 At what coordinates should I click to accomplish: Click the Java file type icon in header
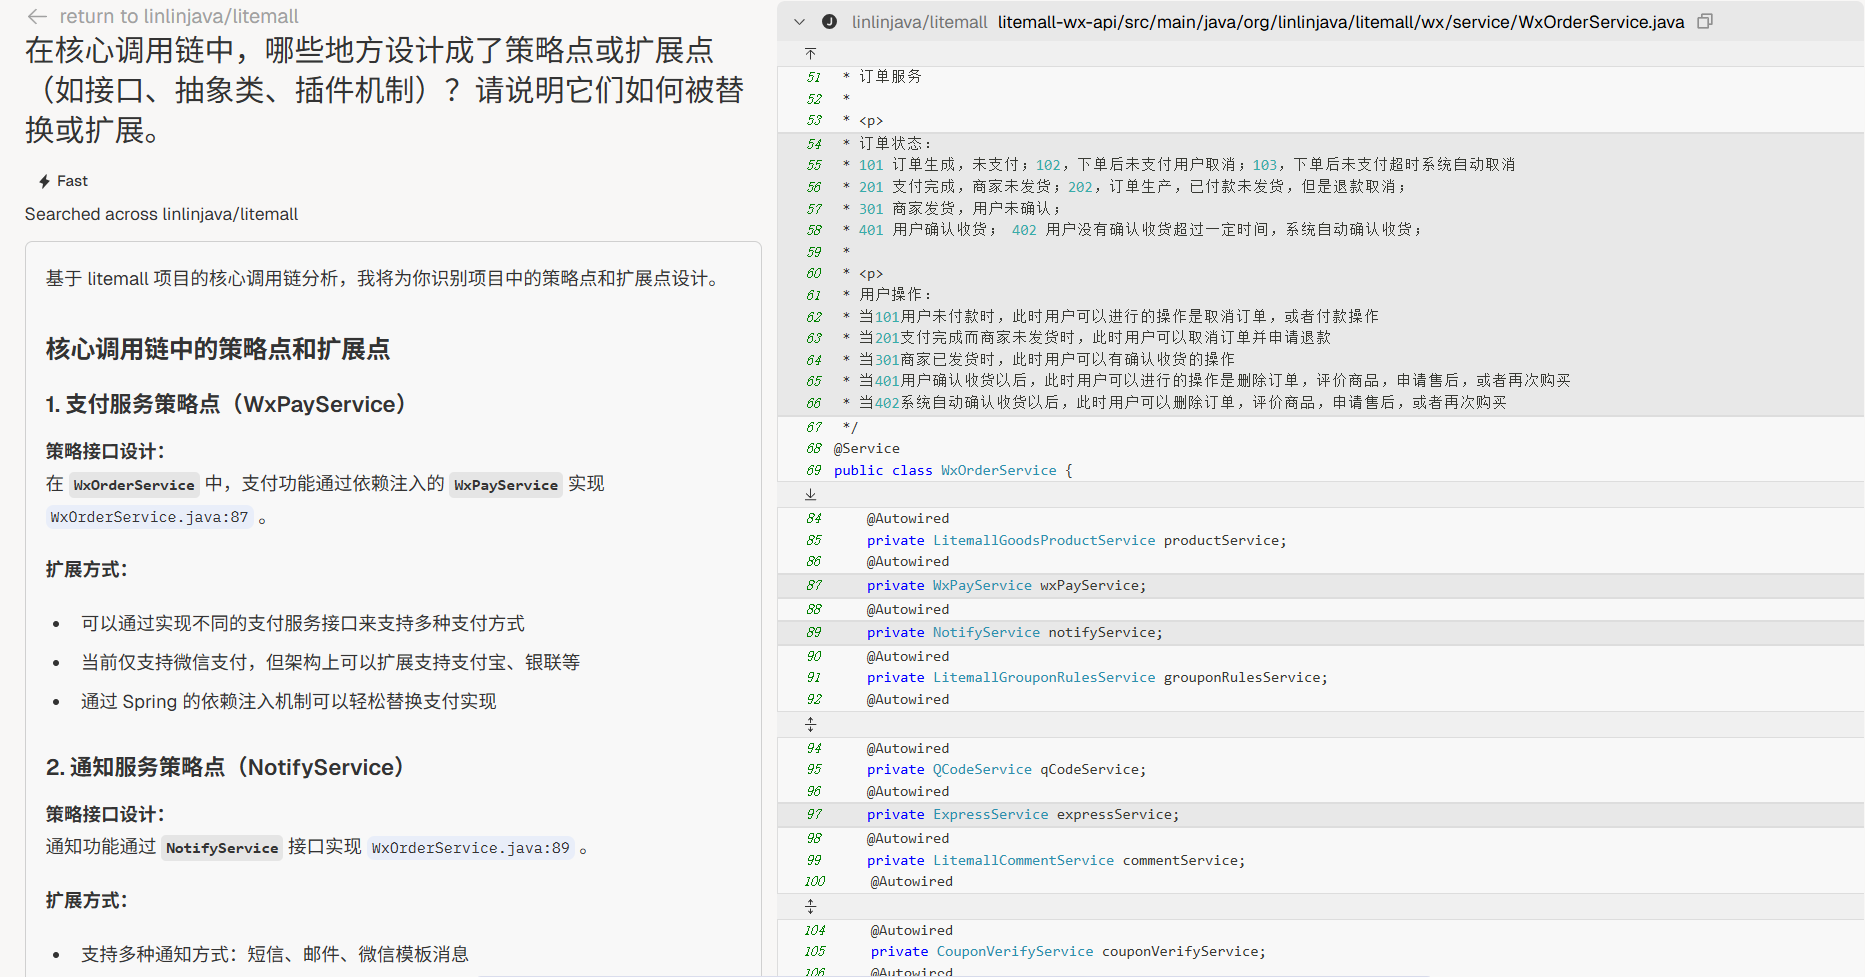pos(829,22)
